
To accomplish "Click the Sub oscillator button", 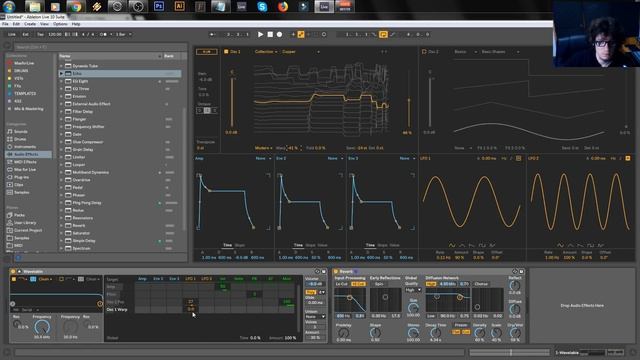I will pyautogui.click(x=207, y=52).
